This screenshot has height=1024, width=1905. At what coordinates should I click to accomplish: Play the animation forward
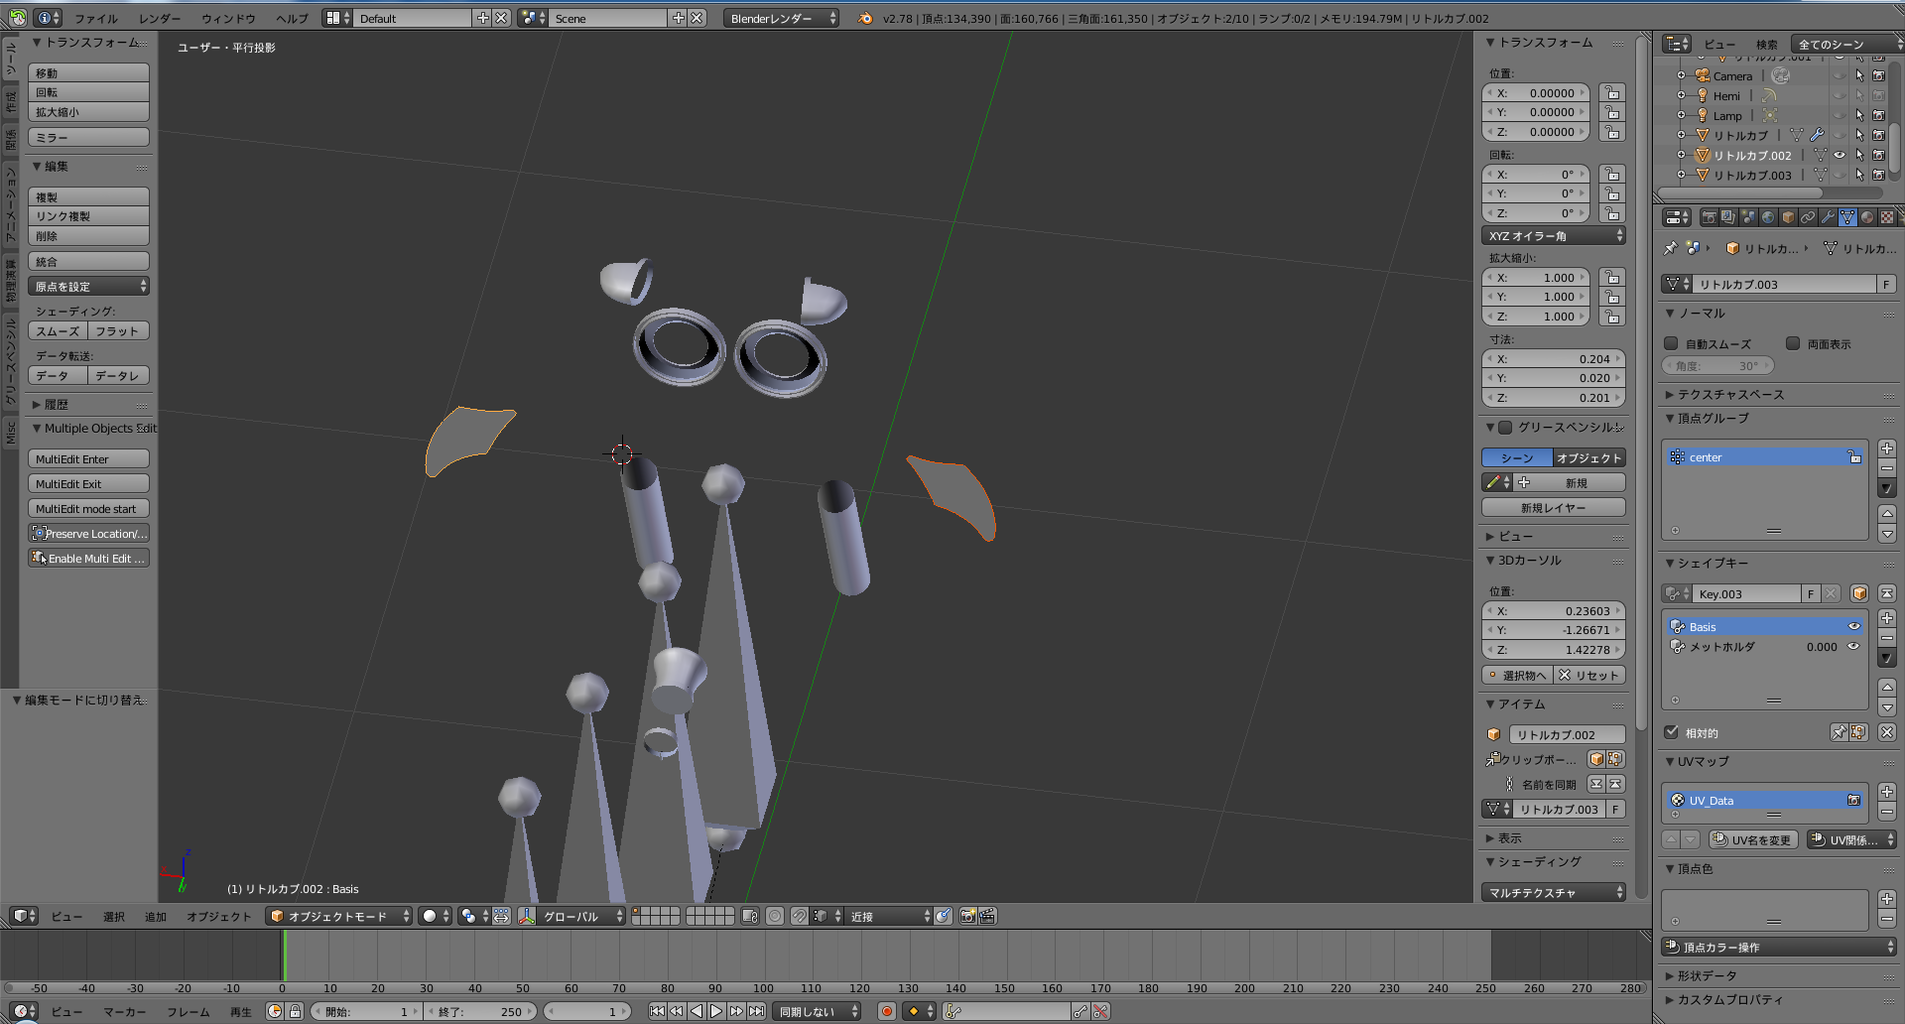pyautogui.click(x=716, y=1012)
